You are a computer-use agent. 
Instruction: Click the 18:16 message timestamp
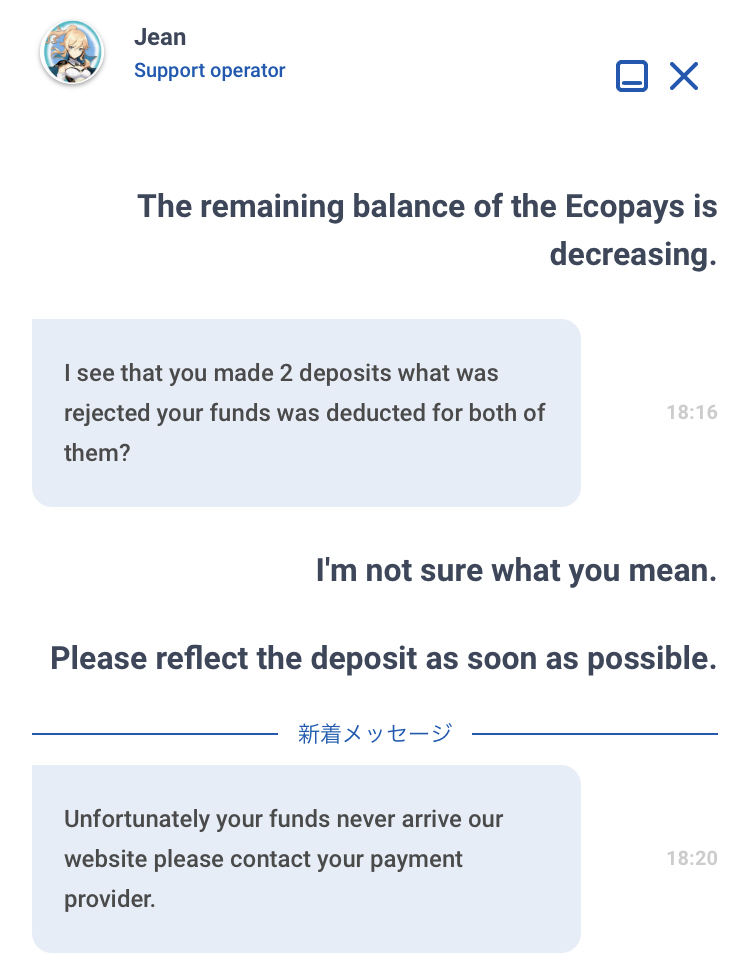click(x=692, y=412)
